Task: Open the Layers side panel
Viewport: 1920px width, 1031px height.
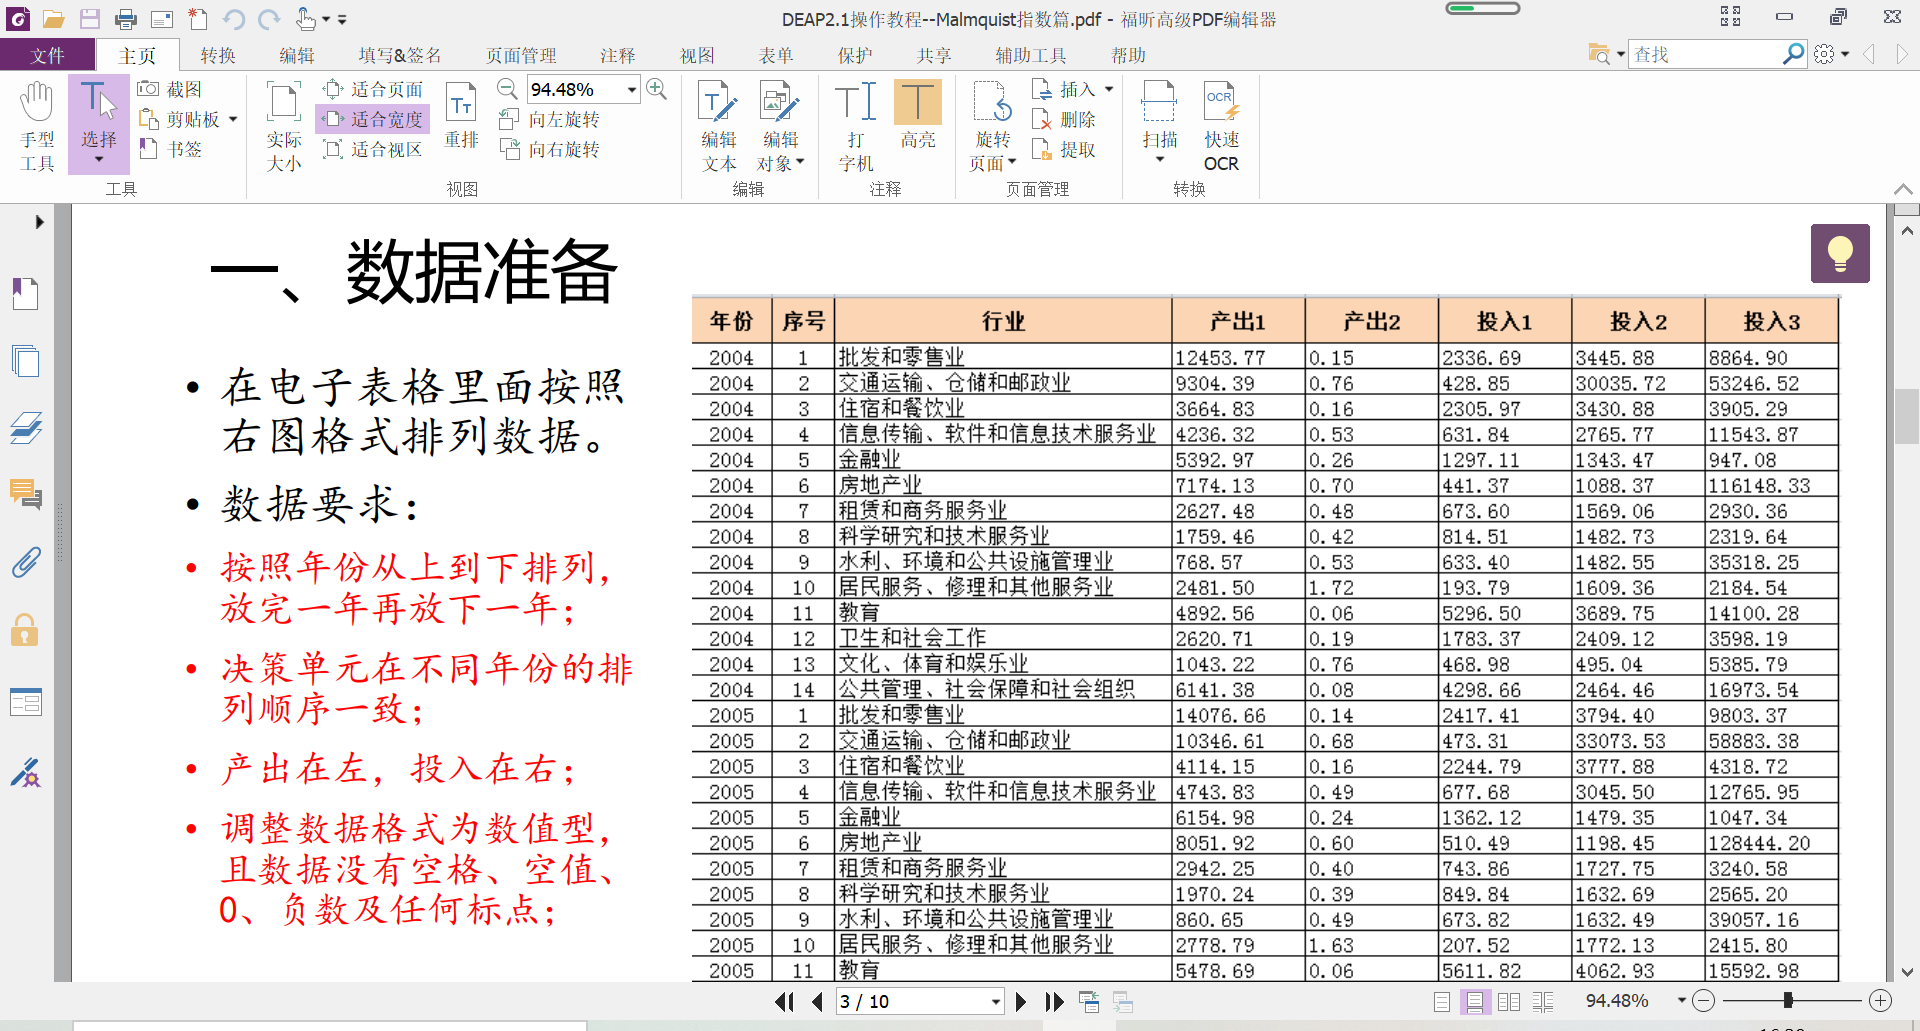Action: coord(26,427)
